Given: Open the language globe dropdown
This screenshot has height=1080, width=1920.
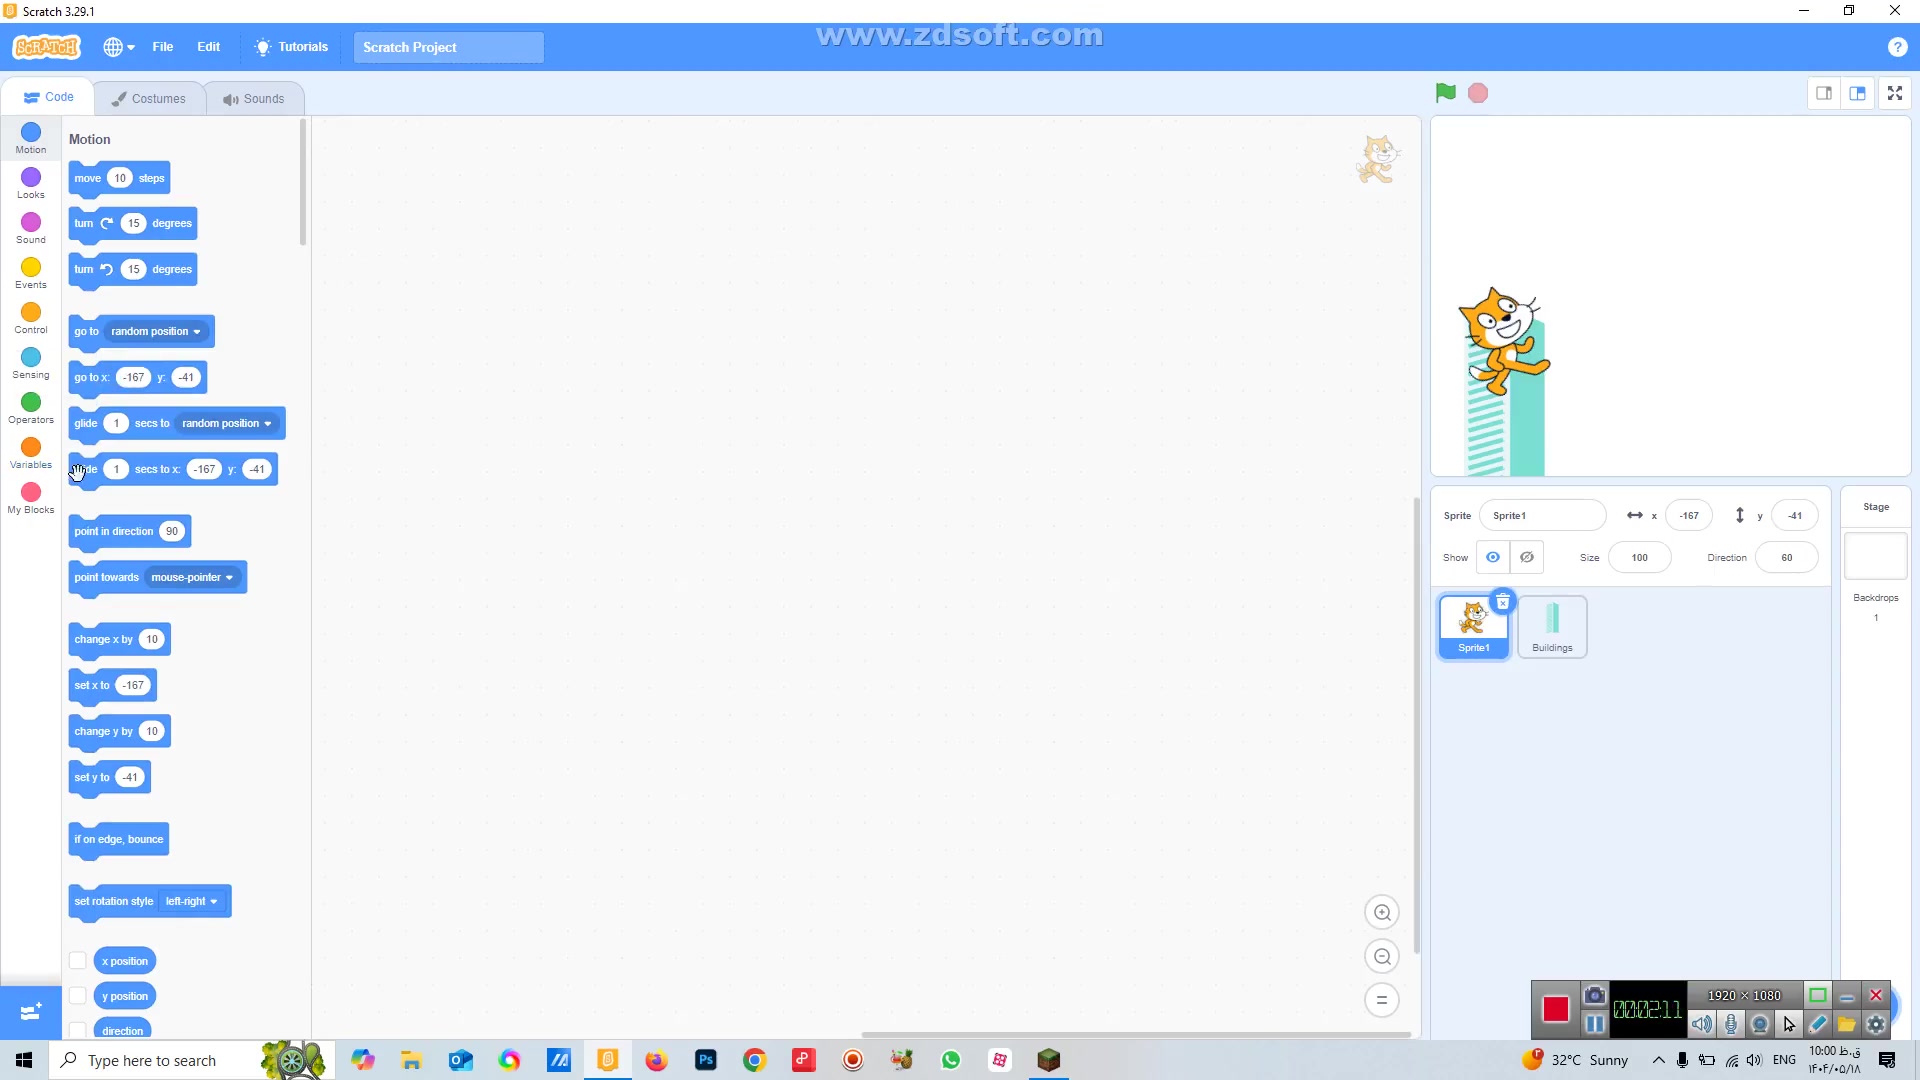Looking at the screenshot, I should (118, 47).
